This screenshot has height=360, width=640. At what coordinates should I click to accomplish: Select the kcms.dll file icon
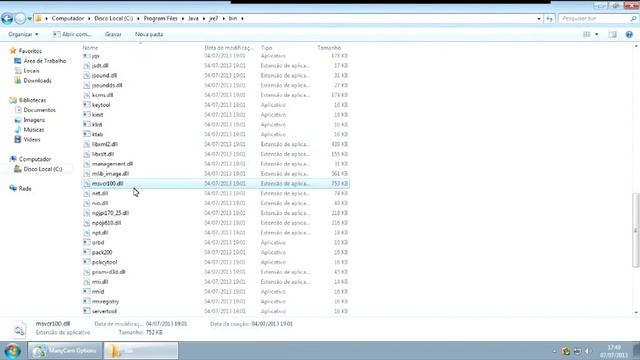(x=87, y=95)
